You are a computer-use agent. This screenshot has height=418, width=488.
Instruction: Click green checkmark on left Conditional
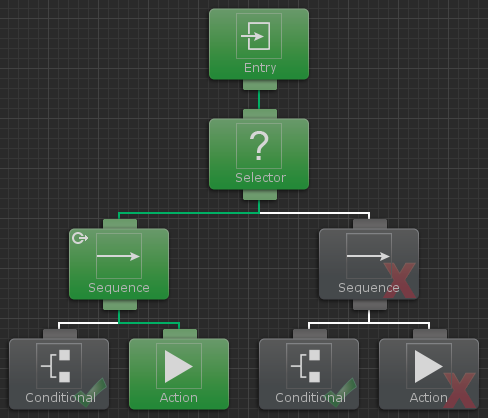point(91,392)
